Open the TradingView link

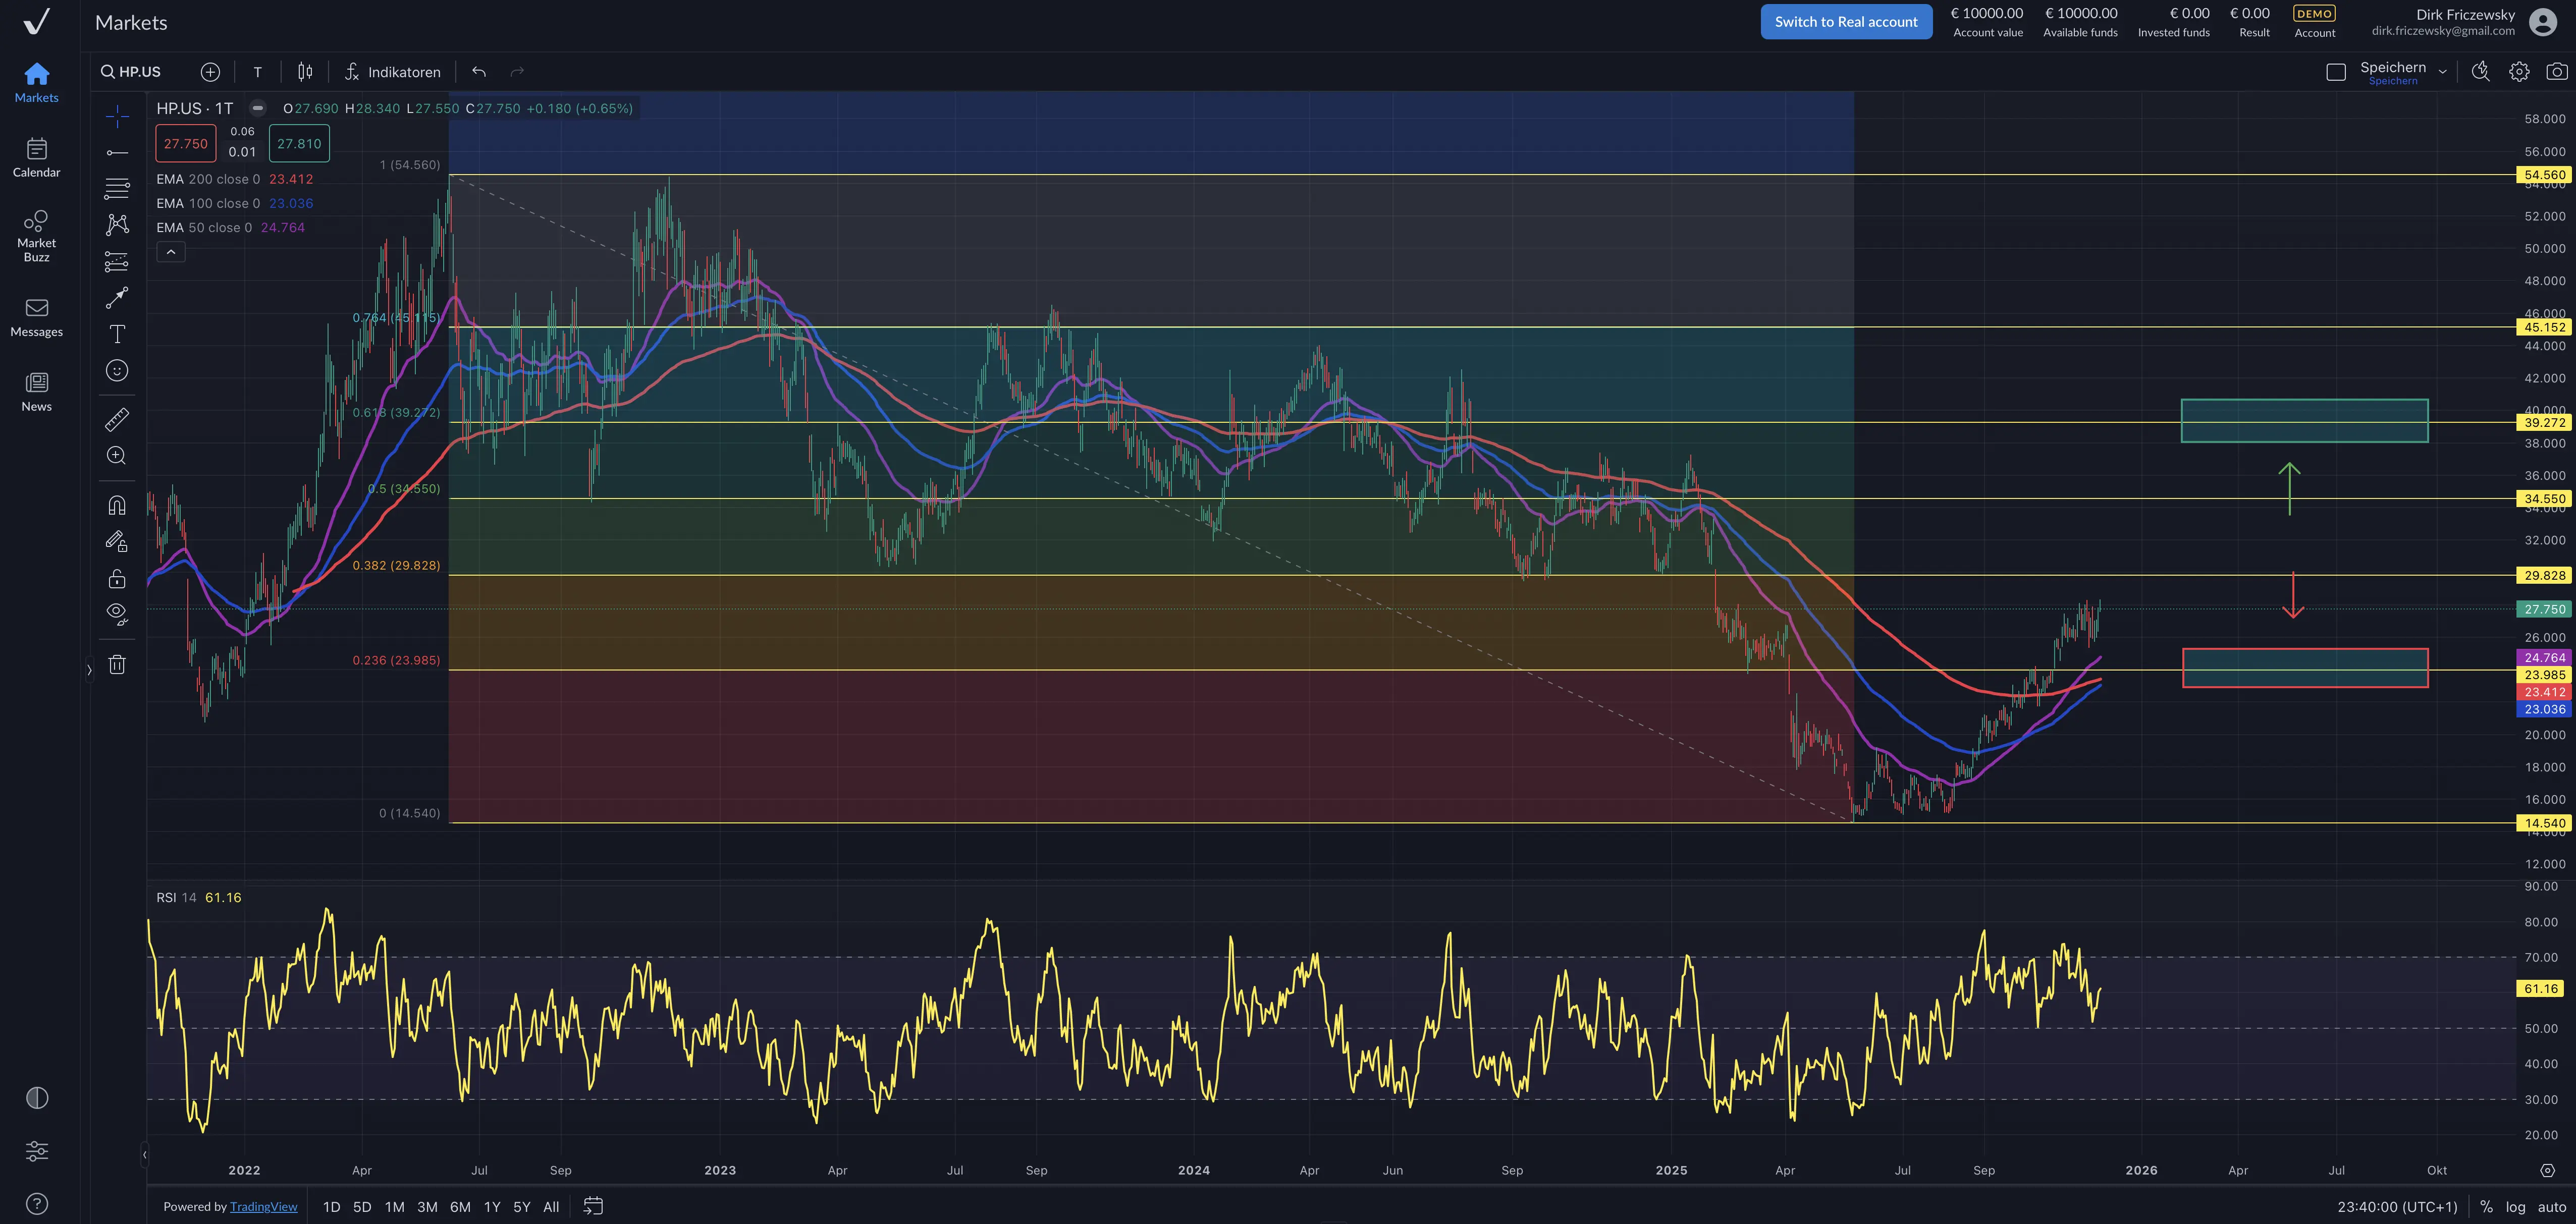263,1207
